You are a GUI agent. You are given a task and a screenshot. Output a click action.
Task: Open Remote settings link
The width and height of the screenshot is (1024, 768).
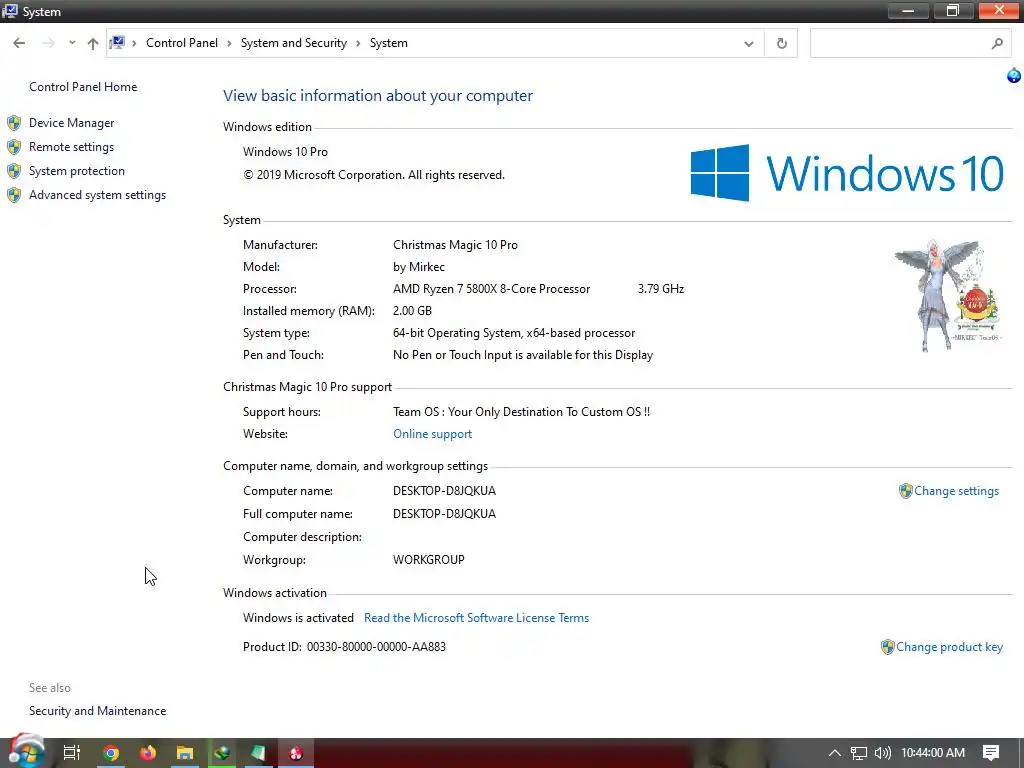point(71,147)
